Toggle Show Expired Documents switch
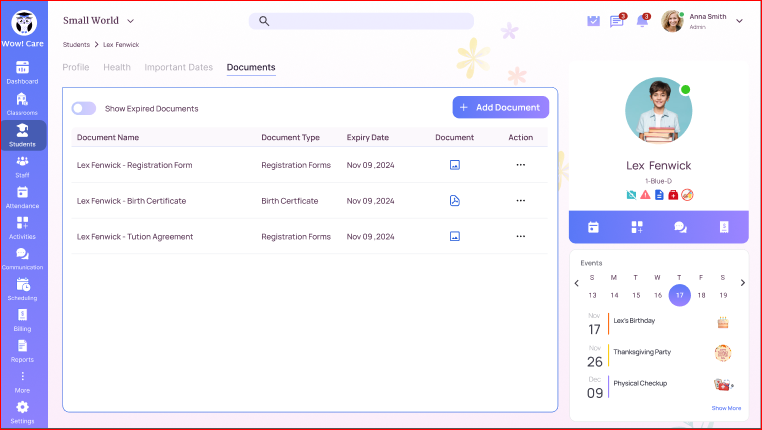This screenshot has width=762, height=430. coord(84,108)
